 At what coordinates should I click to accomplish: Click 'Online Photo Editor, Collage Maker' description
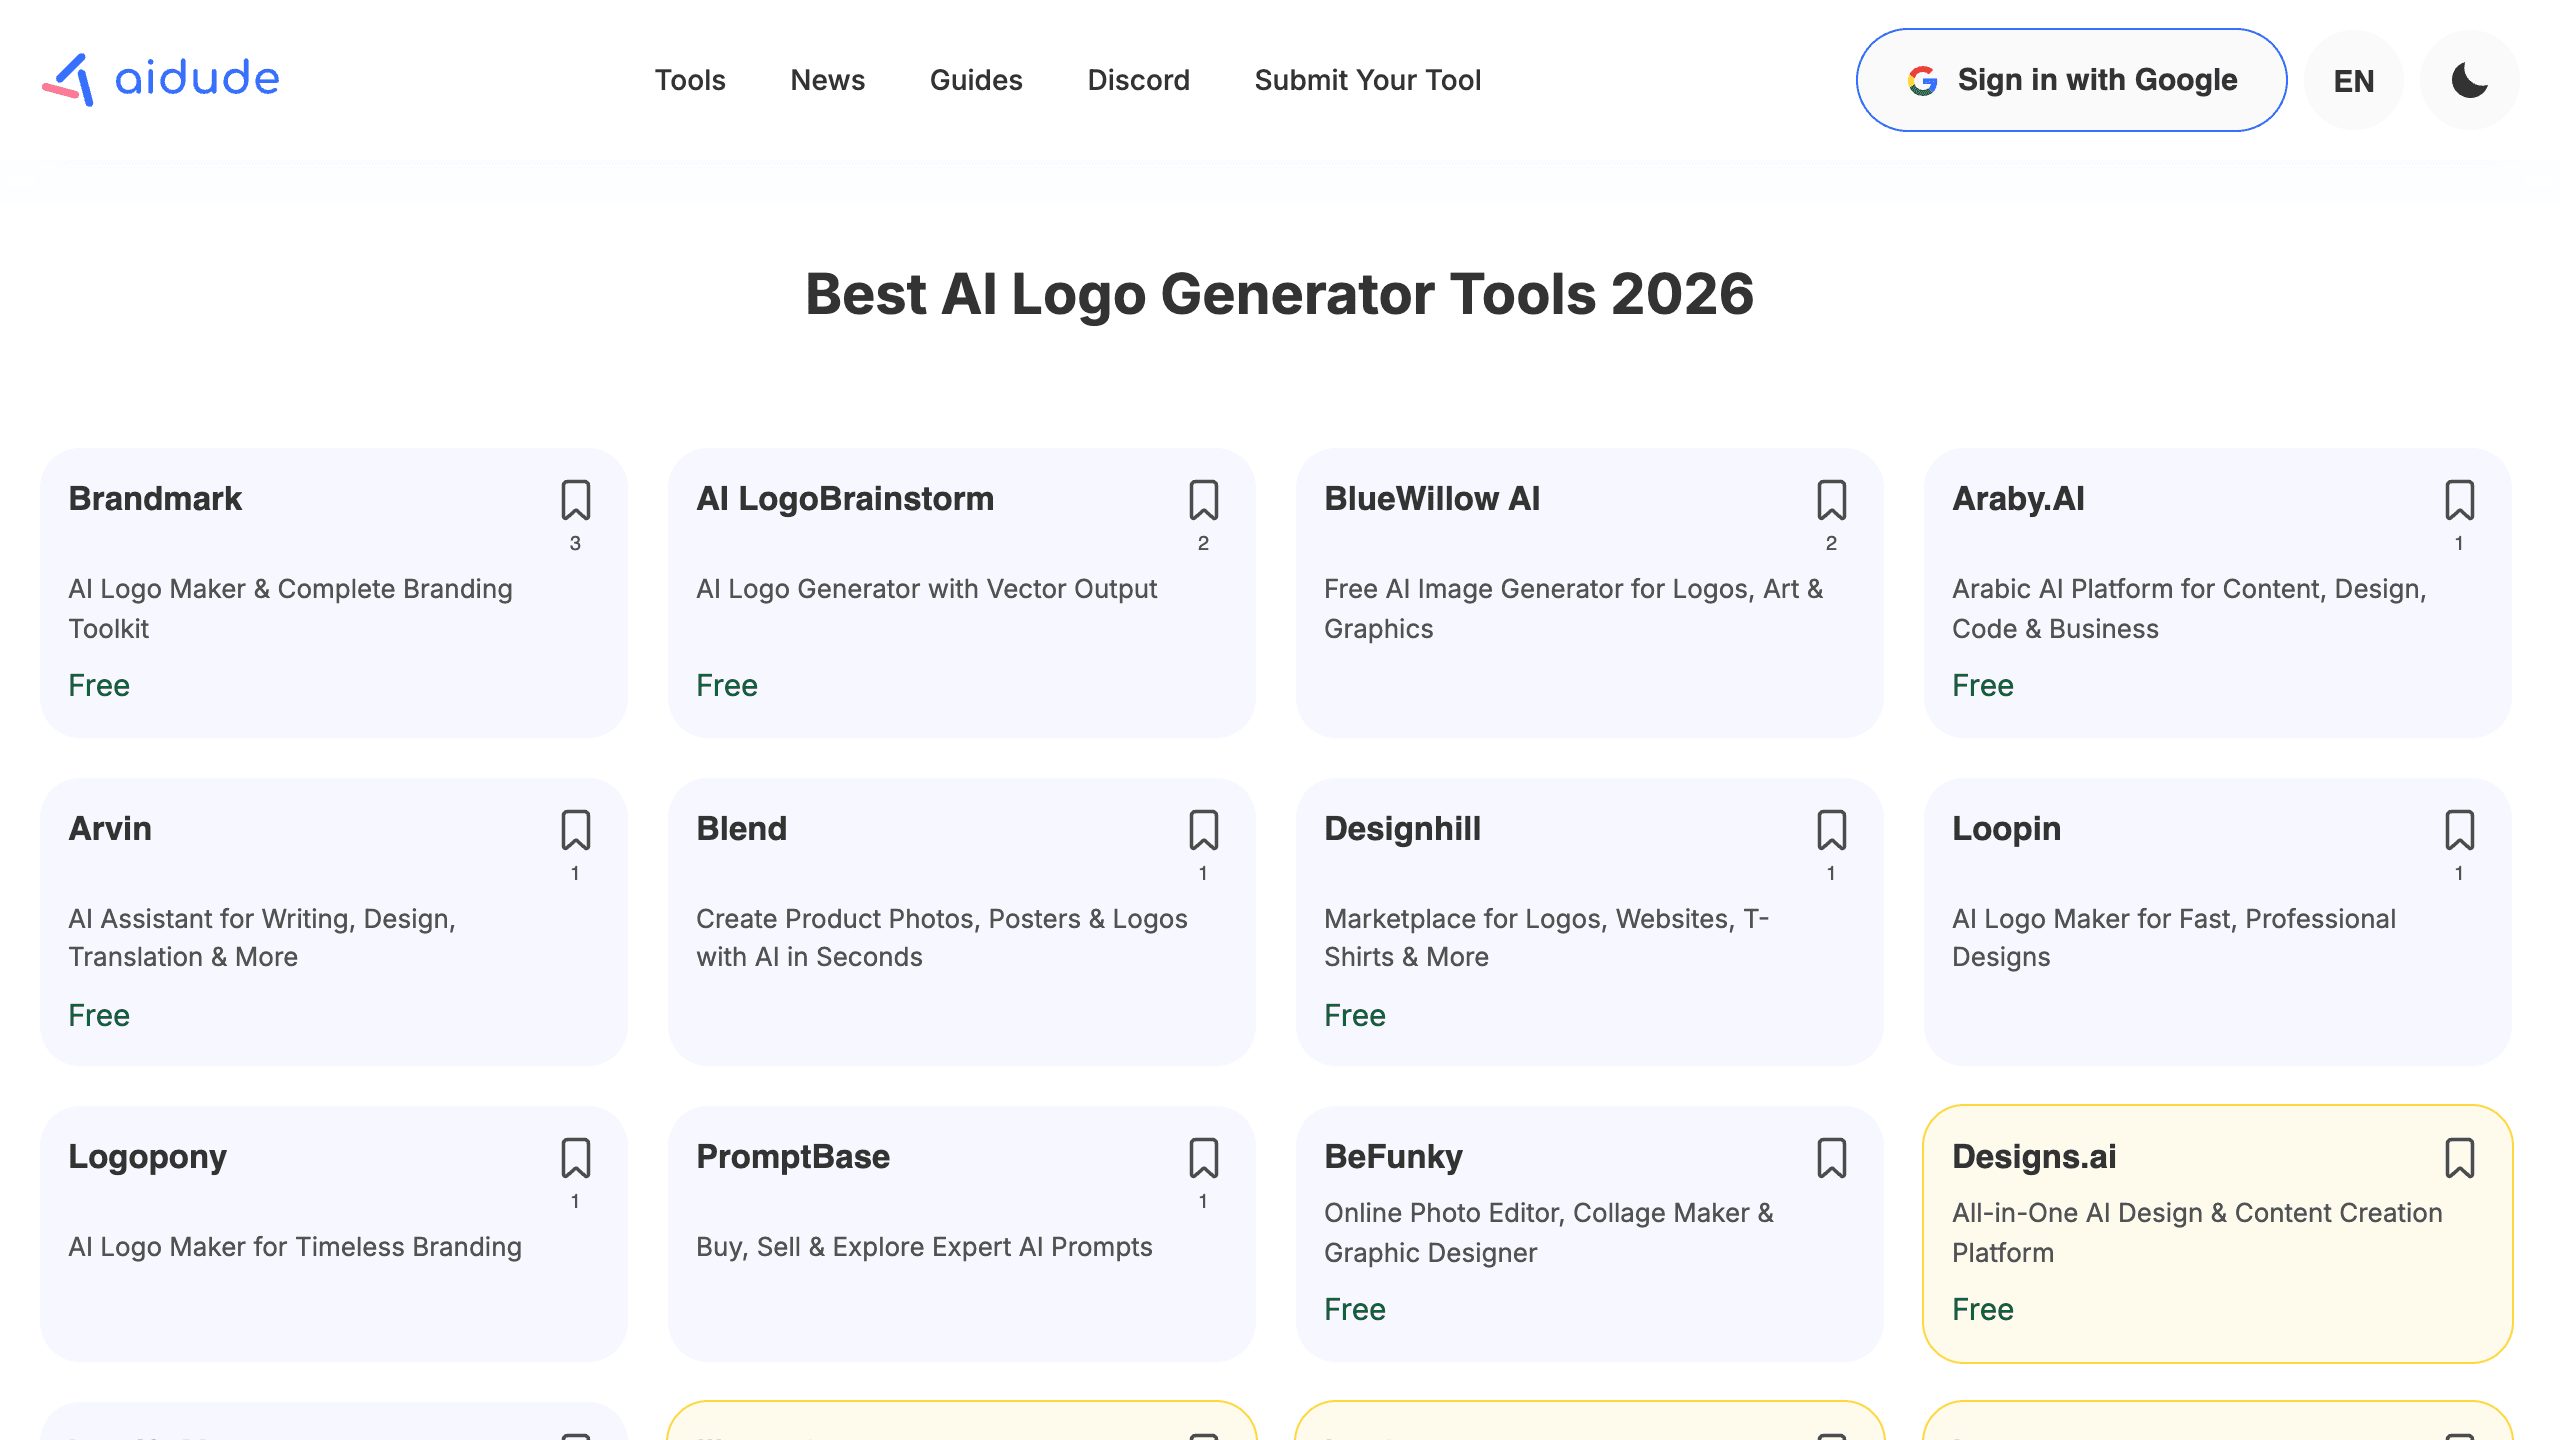tap(1549, 1232)
